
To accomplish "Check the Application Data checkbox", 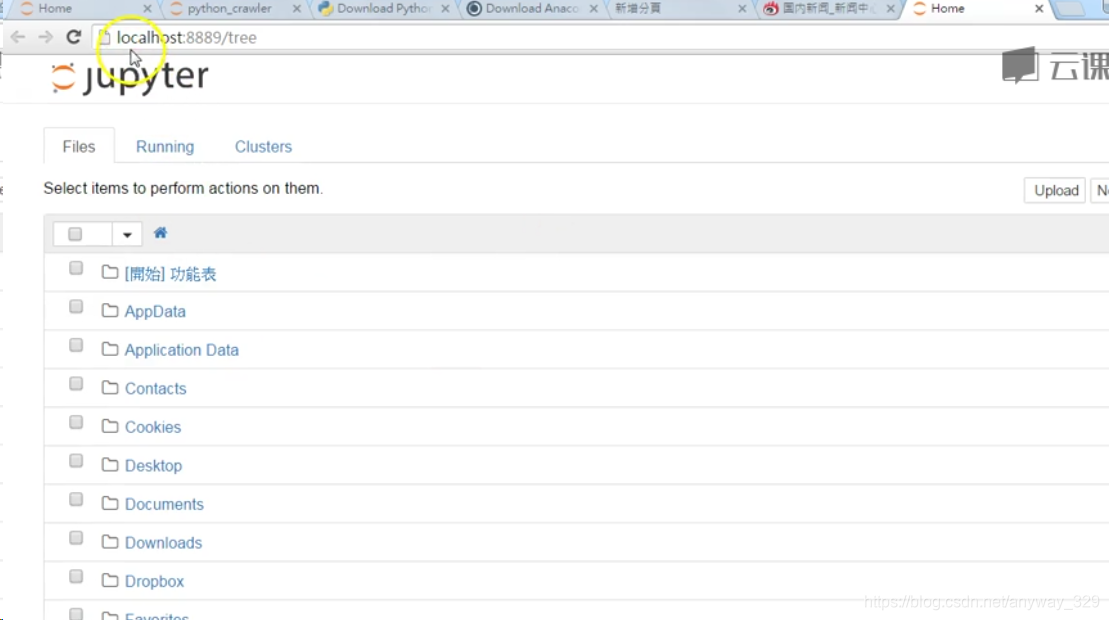I will [x=76, y=345].
